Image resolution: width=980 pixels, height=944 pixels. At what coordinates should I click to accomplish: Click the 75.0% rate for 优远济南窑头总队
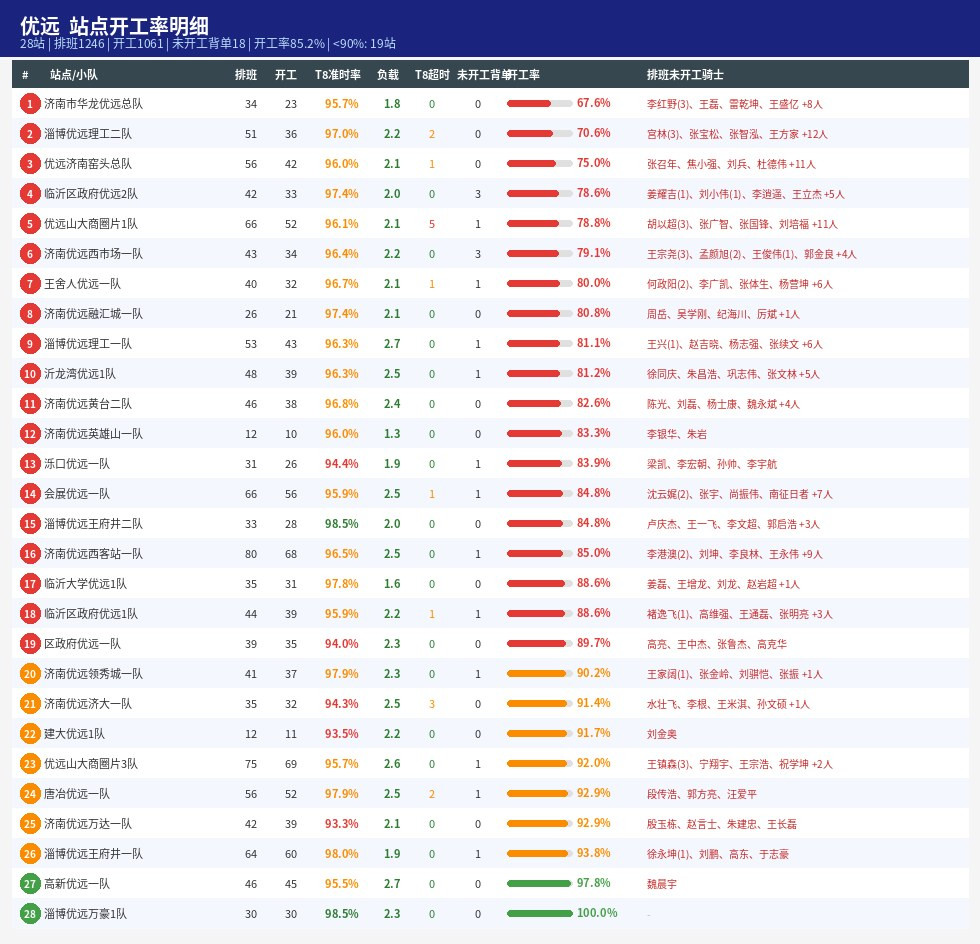(593, 163)
